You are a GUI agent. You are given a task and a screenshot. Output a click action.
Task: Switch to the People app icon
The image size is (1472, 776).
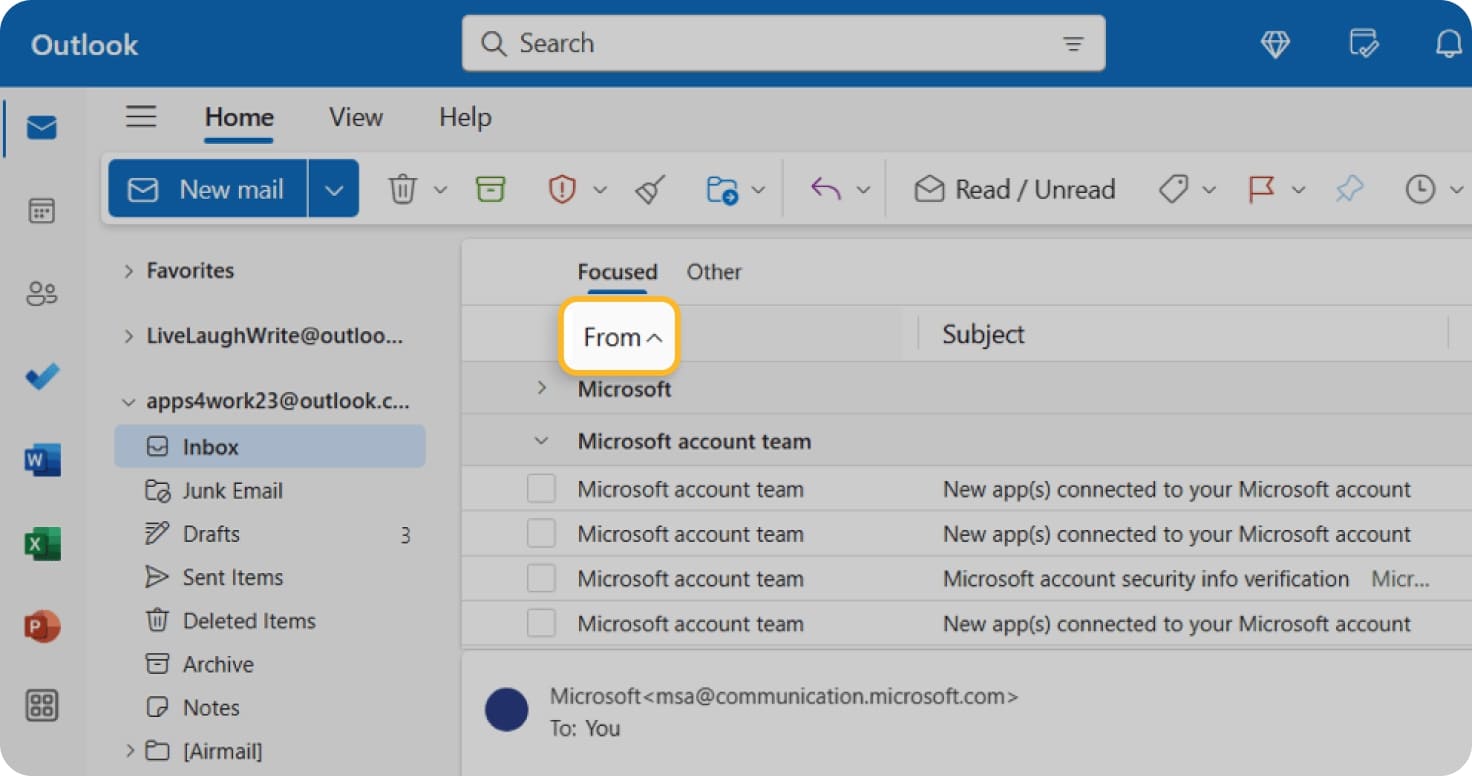41,293
